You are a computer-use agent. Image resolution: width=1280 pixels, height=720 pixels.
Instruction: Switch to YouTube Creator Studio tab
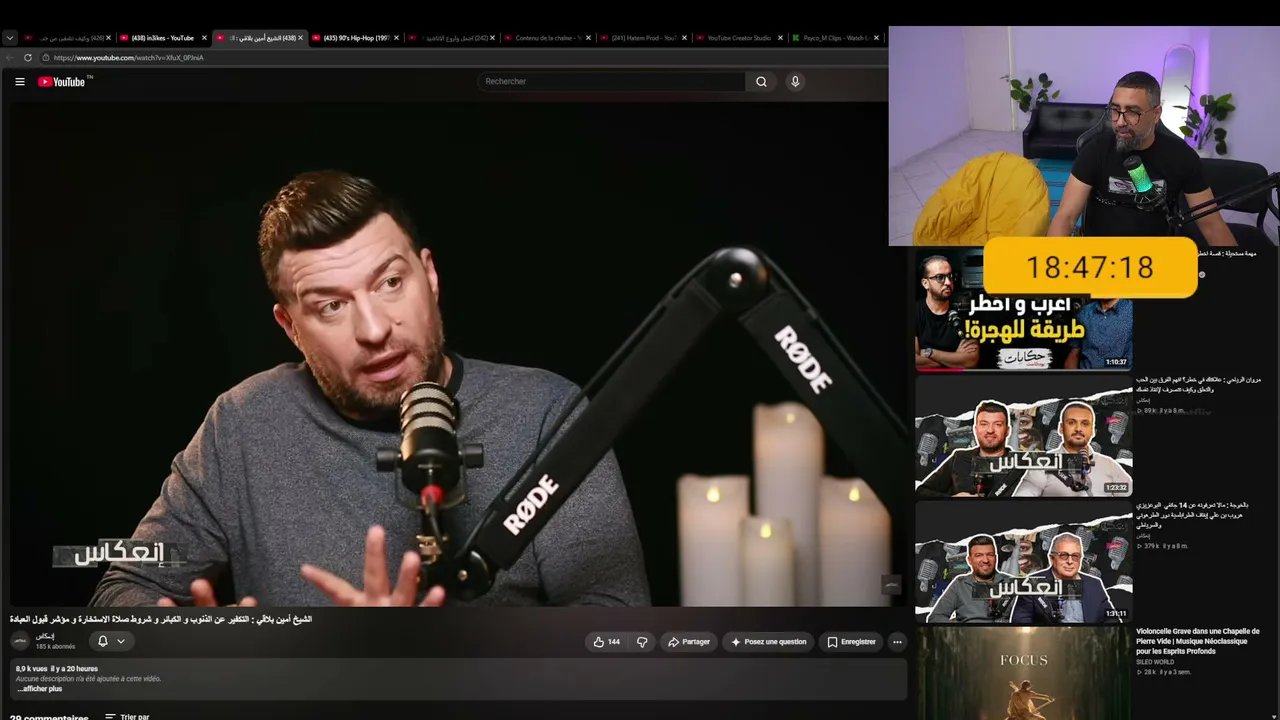738,38
